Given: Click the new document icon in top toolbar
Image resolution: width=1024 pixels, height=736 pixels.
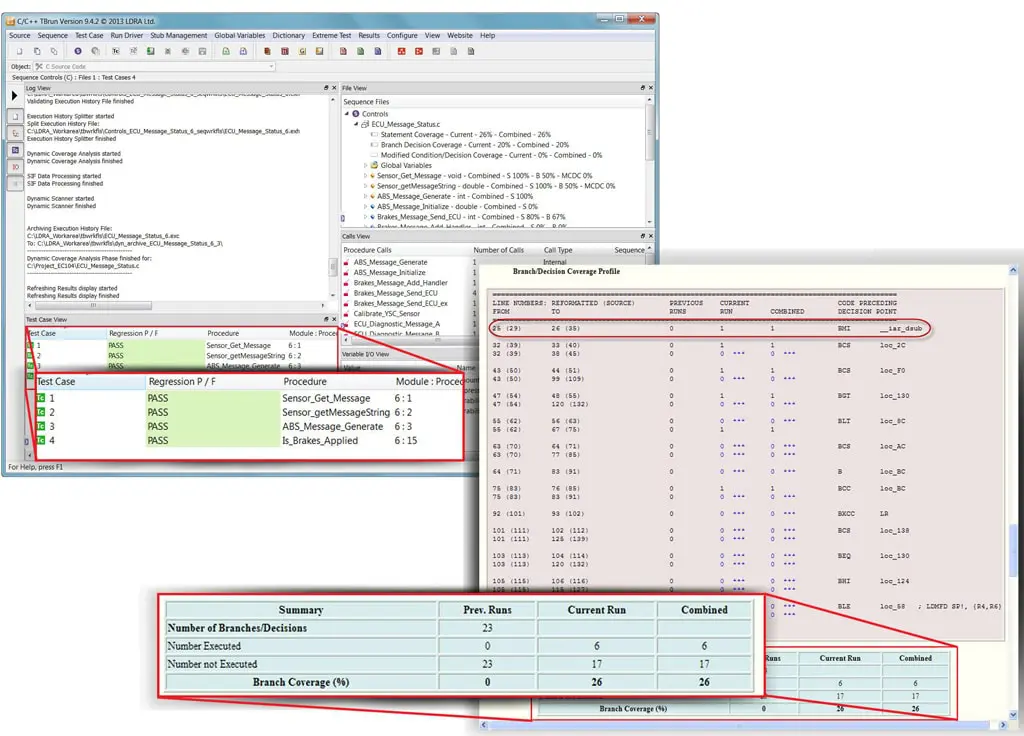Looking at the screenshot, I should pyautogui.click(x=19, y=51).
